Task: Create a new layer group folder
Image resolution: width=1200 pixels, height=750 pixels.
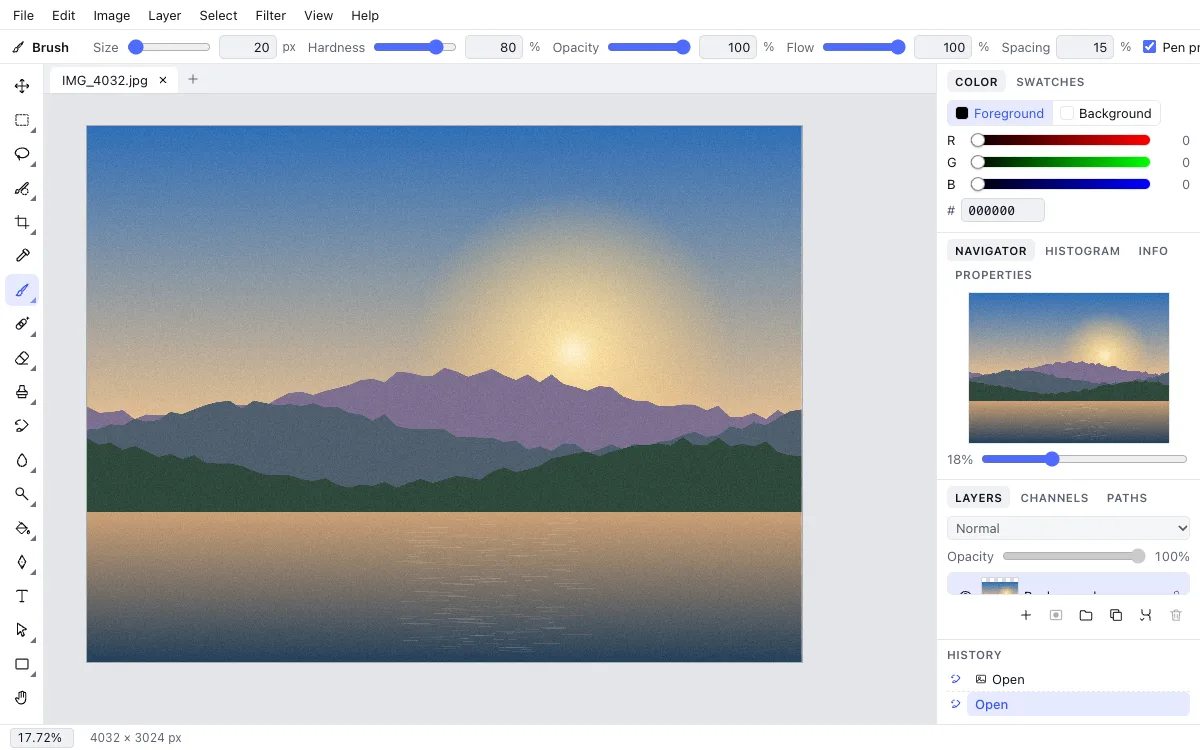Action: 1086,615
